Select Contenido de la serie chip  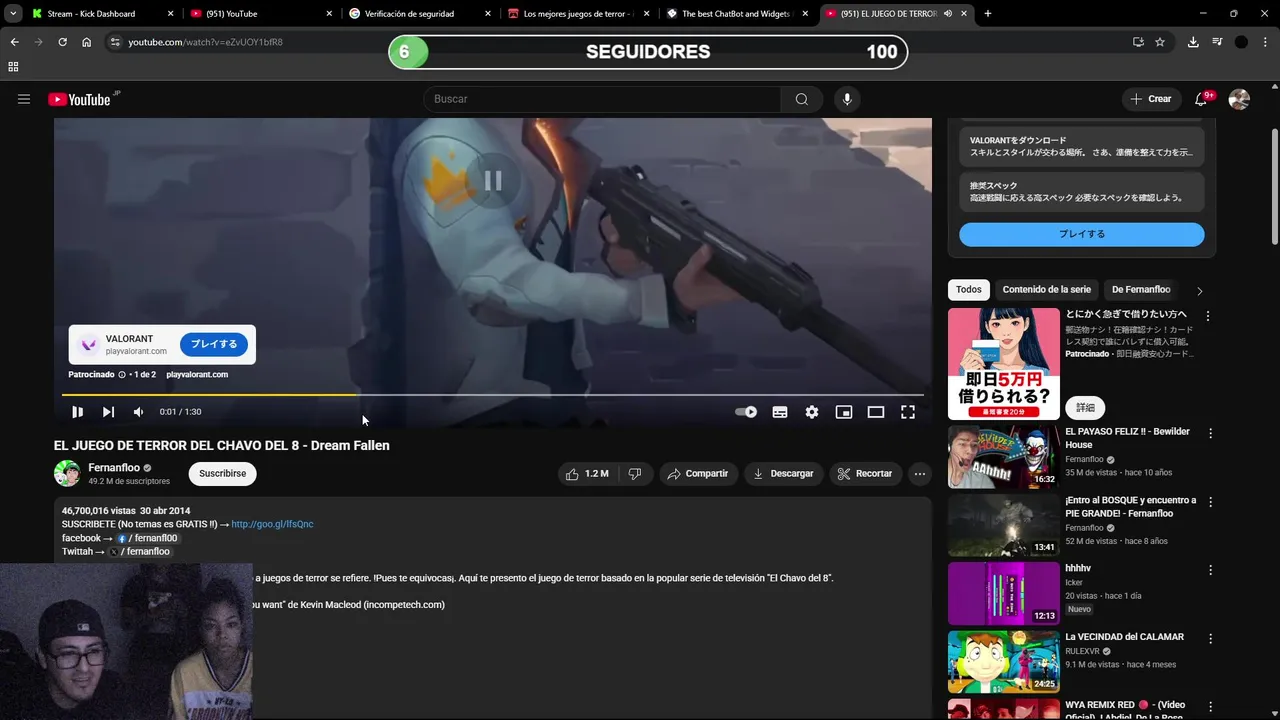coord(1047,290)
